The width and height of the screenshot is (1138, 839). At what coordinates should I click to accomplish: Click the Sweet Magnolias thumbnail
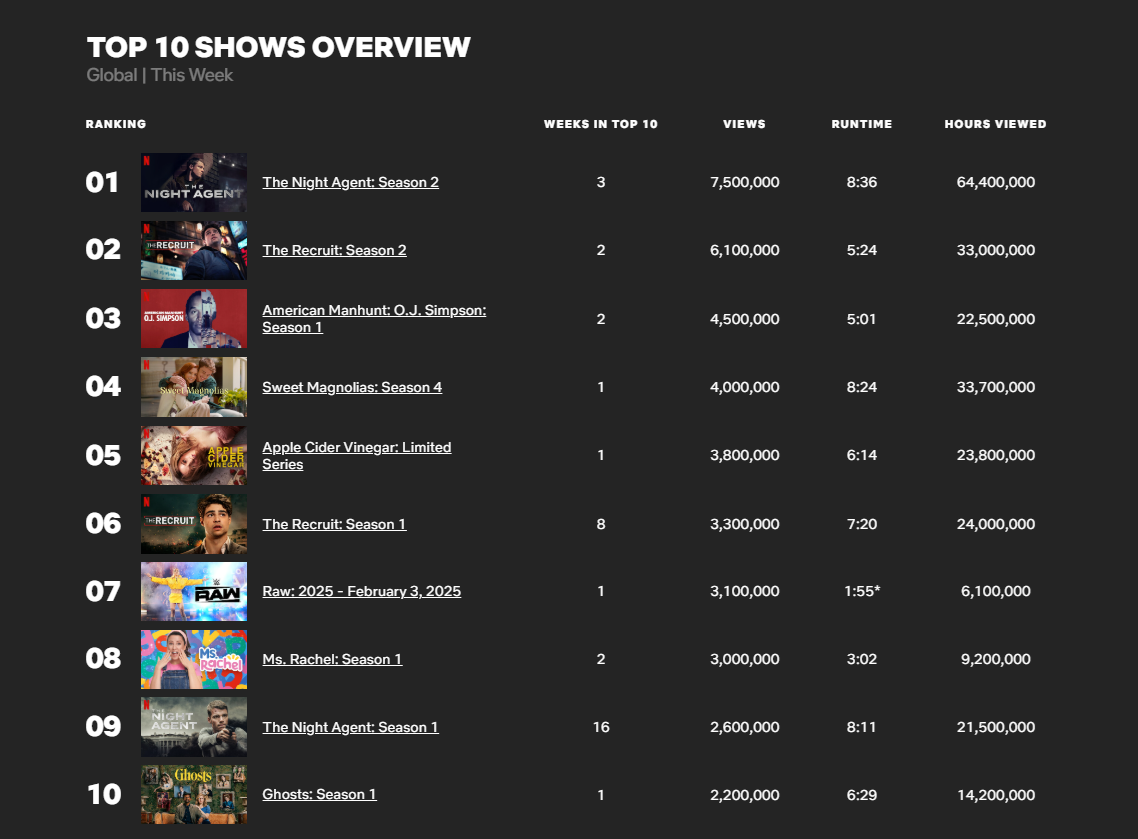click(194, 387)
